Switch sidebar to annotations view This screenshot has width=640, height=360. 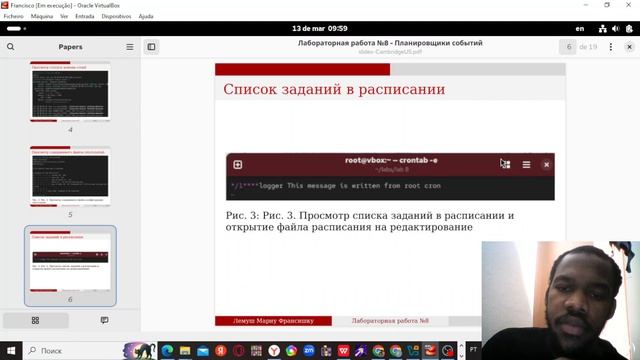104,320
